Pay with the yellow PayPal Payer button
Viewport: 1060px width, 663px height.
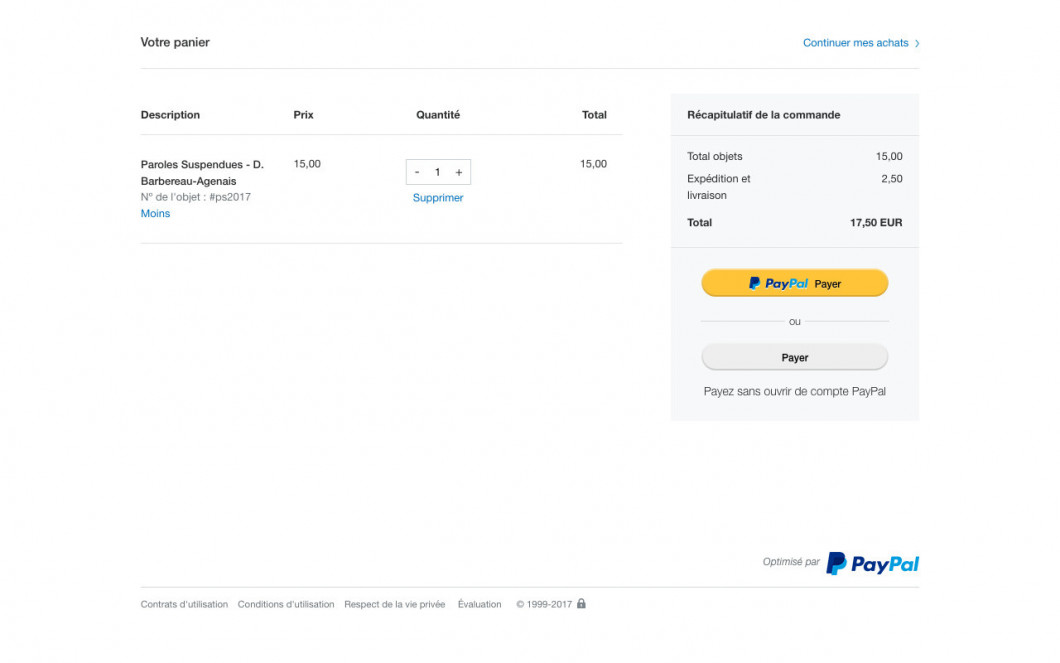[794, 283]
